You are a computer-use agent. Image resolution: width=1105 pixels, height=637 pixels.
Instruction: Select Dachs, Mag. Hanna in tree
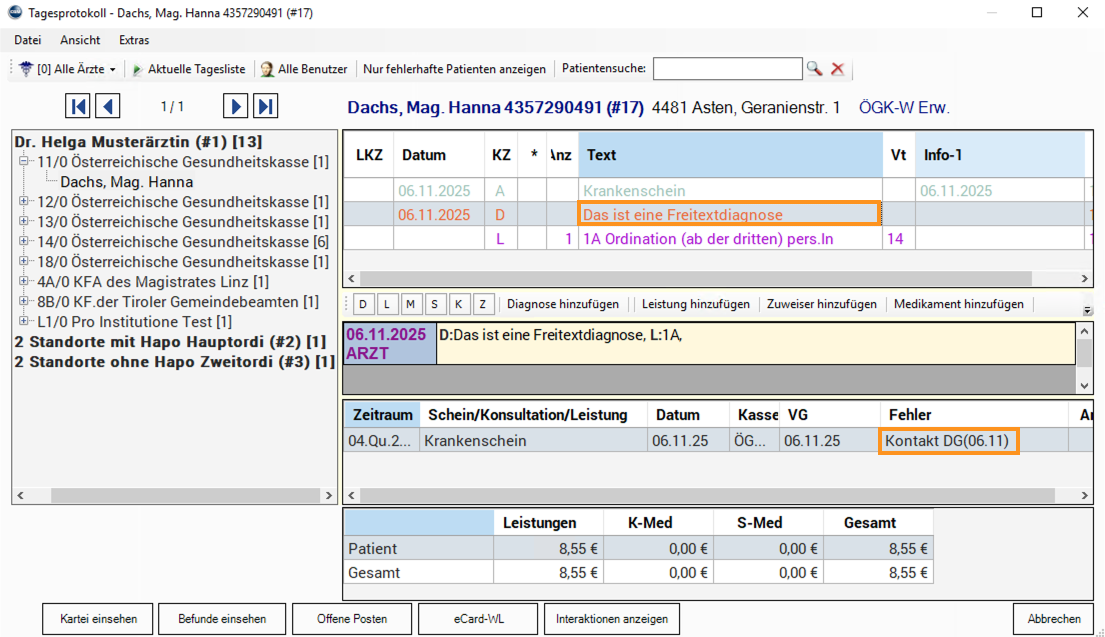pos(127,182)
